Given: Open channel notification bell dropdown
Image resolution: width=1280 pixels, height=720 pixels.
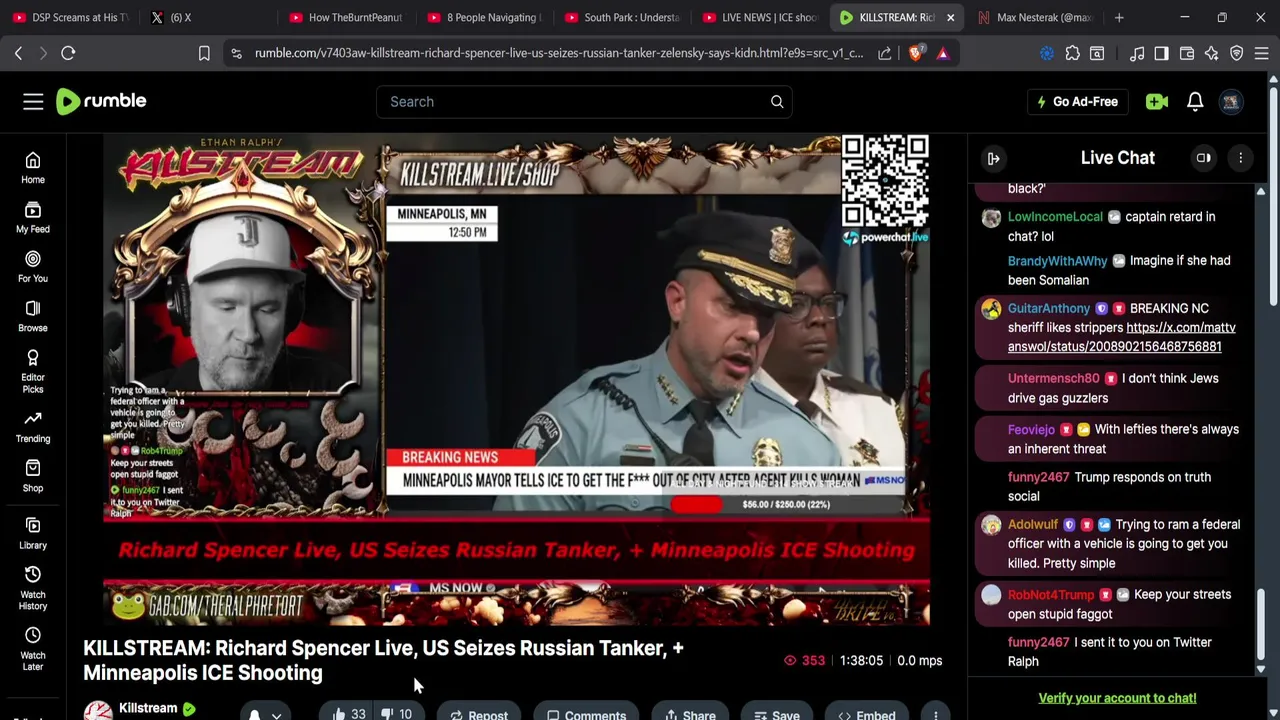Looking at the screenshot, I should 265,714.
